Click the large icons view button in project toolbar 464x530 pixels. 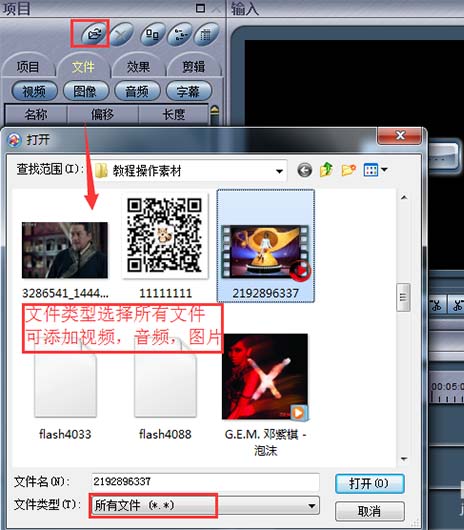coord(152,34)
